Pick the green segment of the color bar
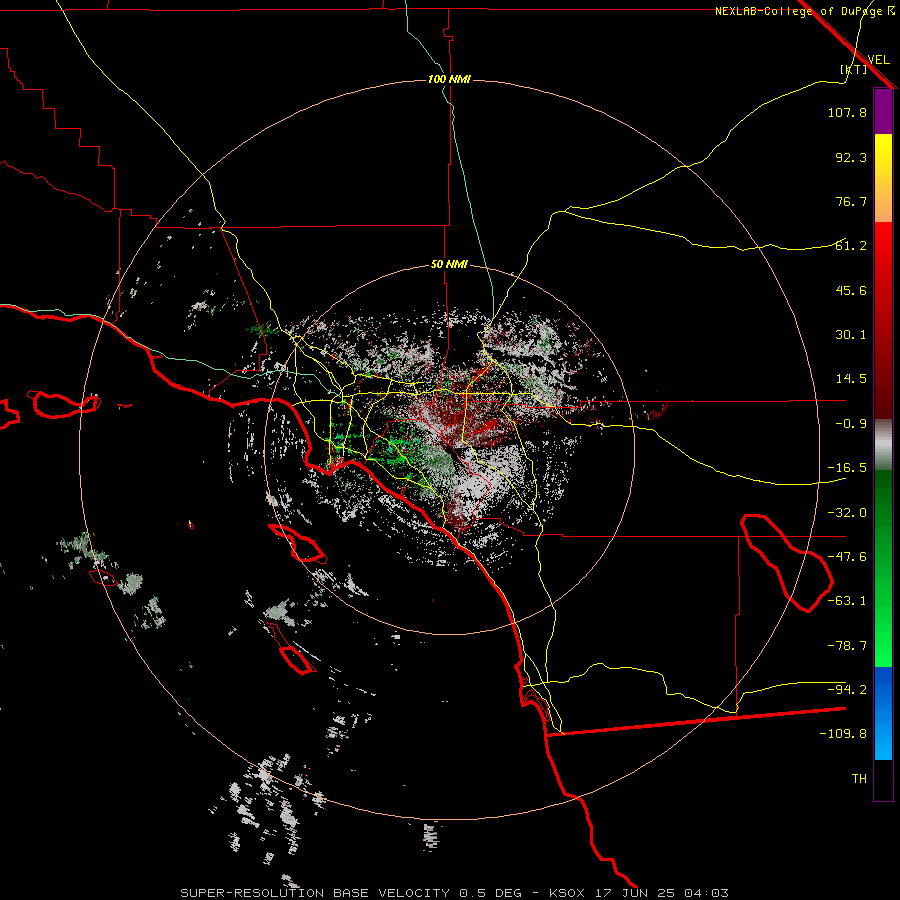The width and height of the screenshot is (900, 900). coord(883,568)
